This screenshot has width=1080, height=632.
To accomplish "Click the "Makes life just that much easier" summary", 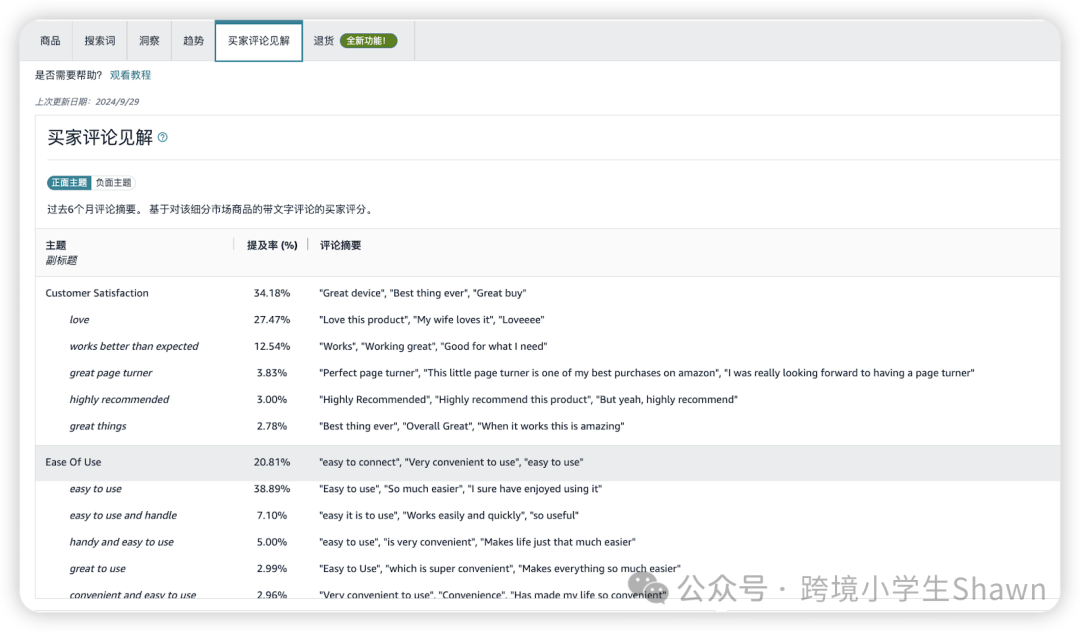I will pos(557,543).
